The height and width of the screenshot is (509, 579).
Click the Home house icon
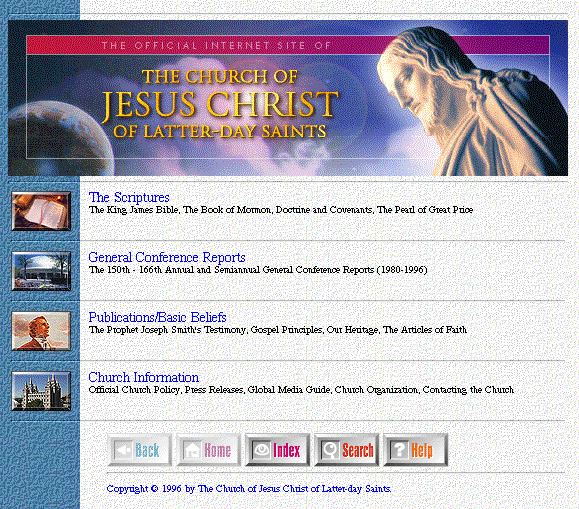[x=192, y=450]
